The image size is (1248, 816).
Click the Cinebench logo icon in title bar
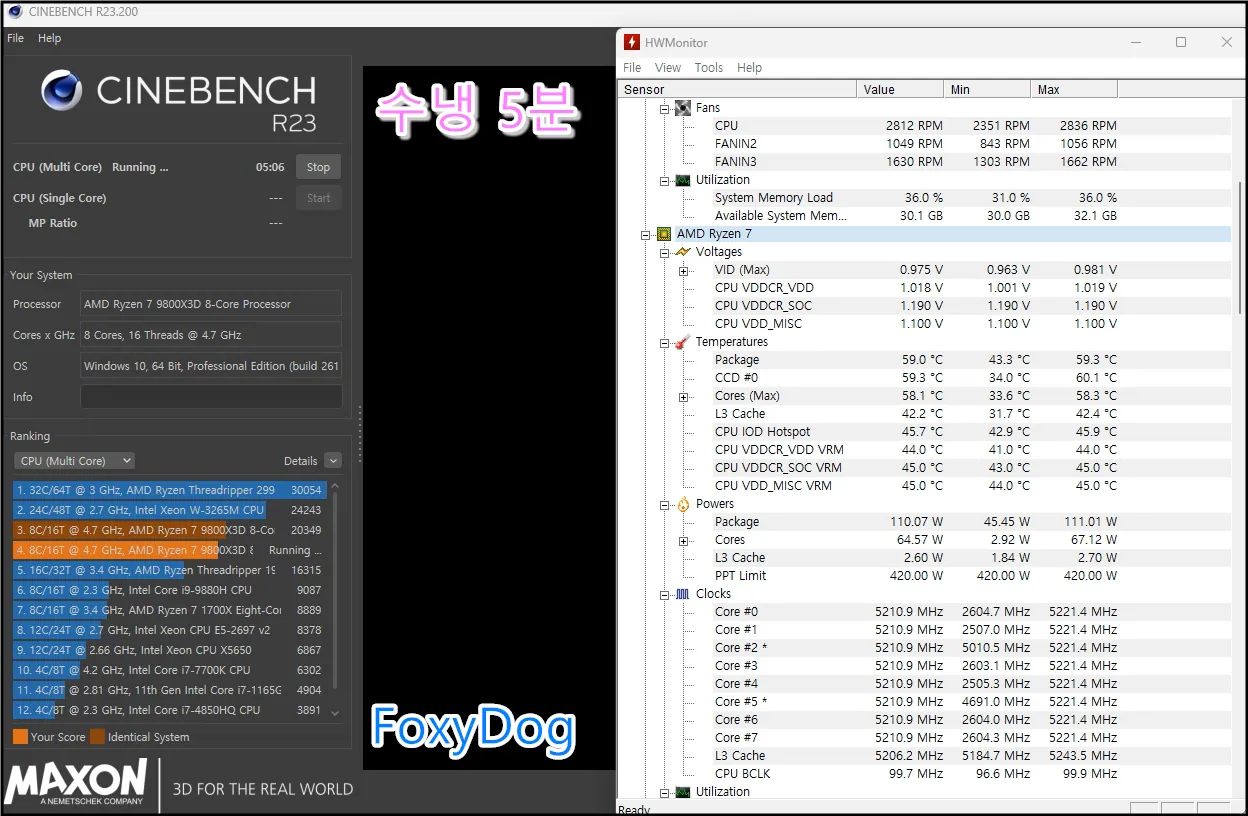pos(14,12)
